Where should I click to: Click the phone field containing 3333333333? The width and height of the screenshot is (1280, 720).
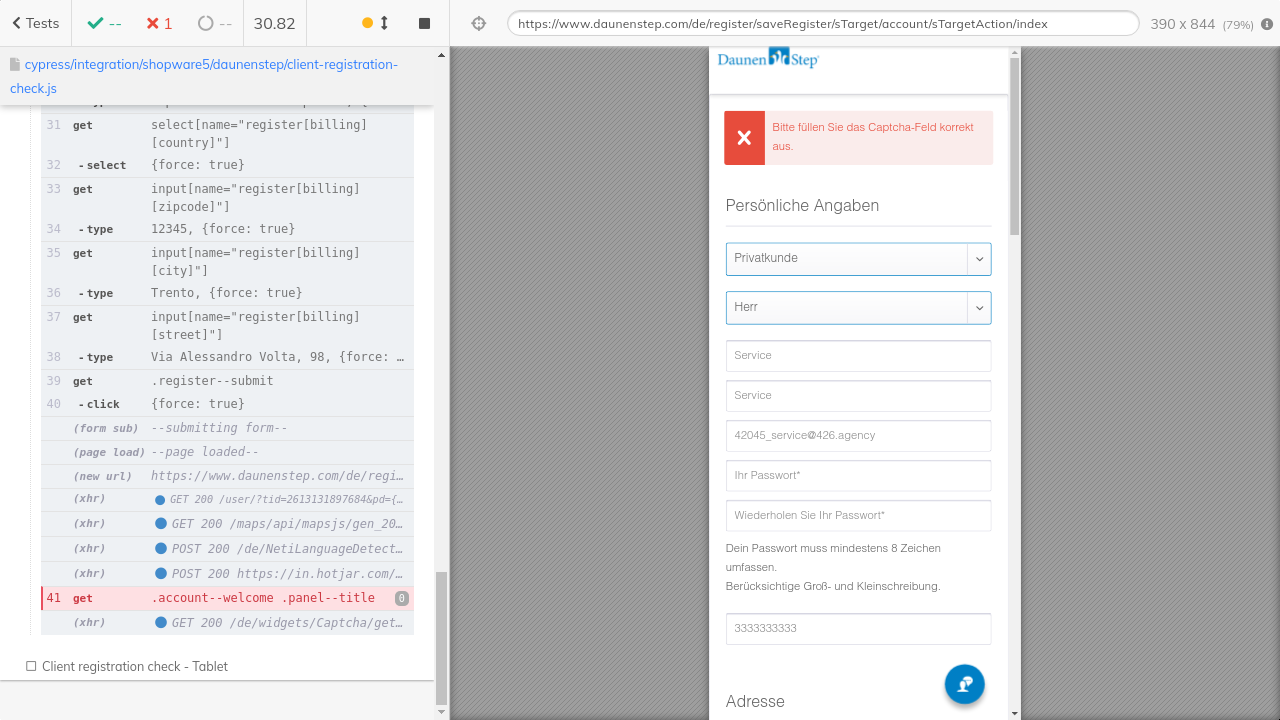pyautogui.click(x=858, y=629)
